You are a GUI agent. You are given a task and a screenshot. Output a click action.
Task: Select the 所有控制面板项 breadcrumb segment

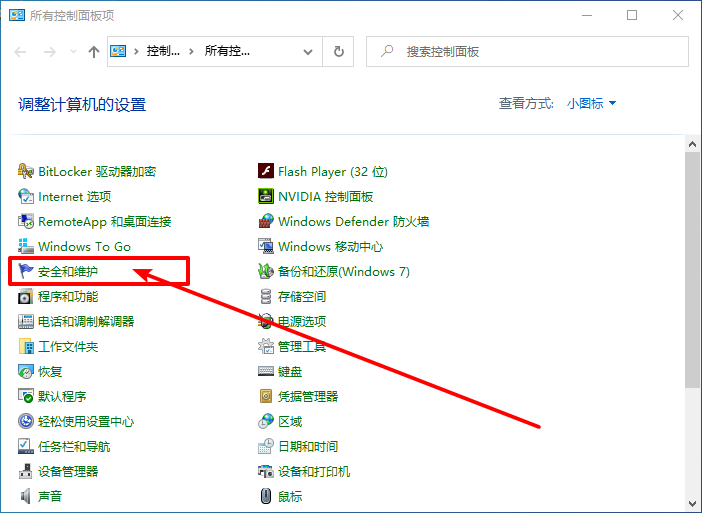point(226,52)
